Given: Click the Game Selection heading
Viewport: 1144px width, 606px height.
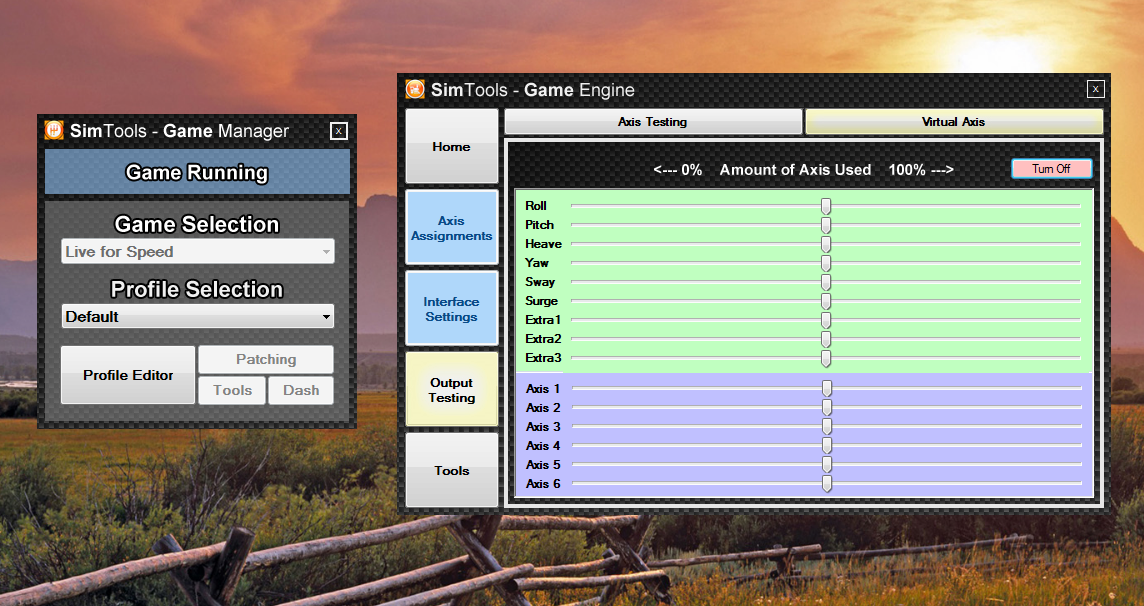Looking at the screenshot, I should pyautogui.click(x=197, y=224).
